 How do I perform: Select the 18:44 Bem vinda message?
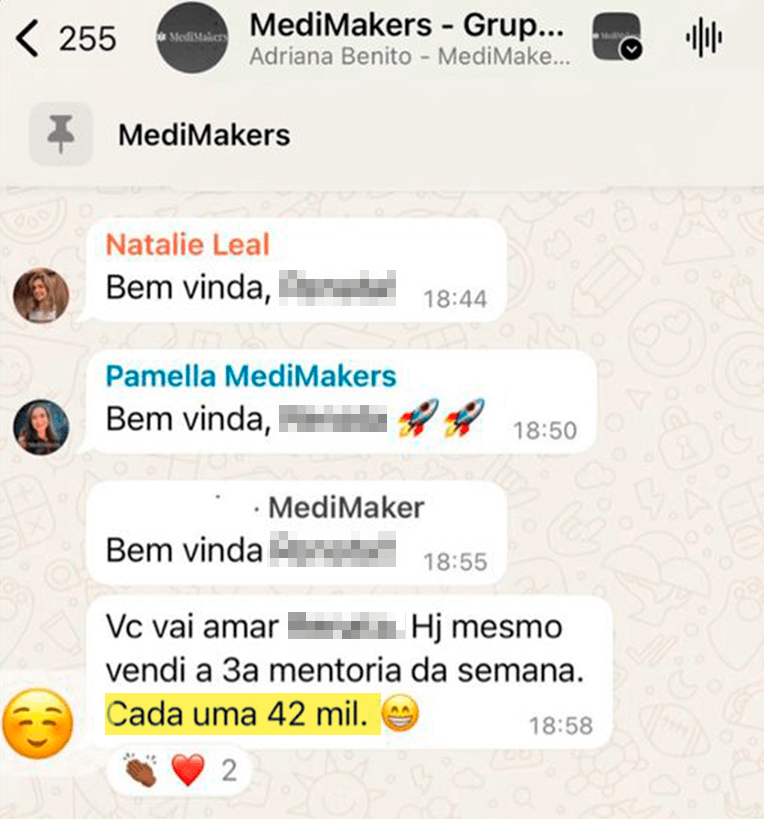point(297,271)
